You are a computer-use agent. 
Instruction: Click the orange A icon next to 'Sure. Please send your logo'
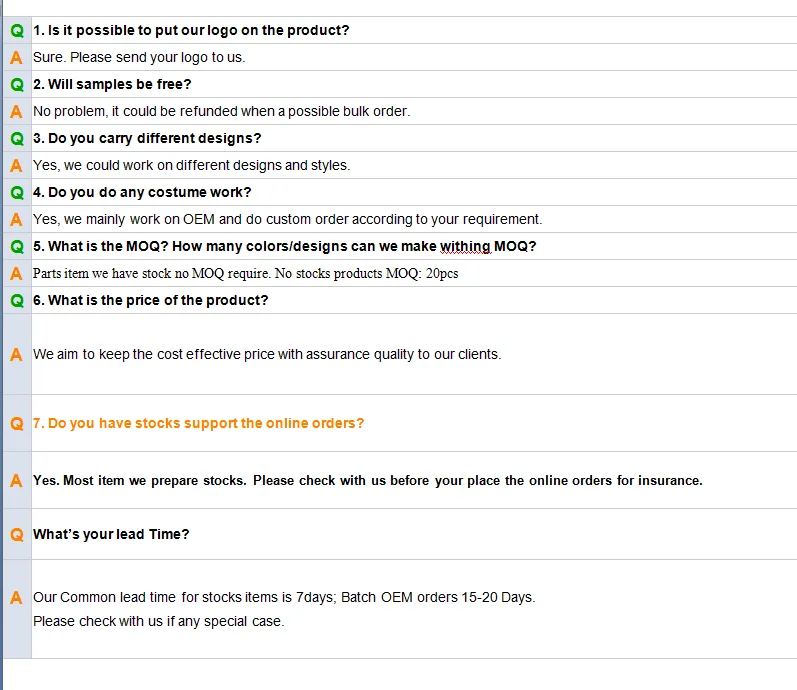(x=17, y=57)
